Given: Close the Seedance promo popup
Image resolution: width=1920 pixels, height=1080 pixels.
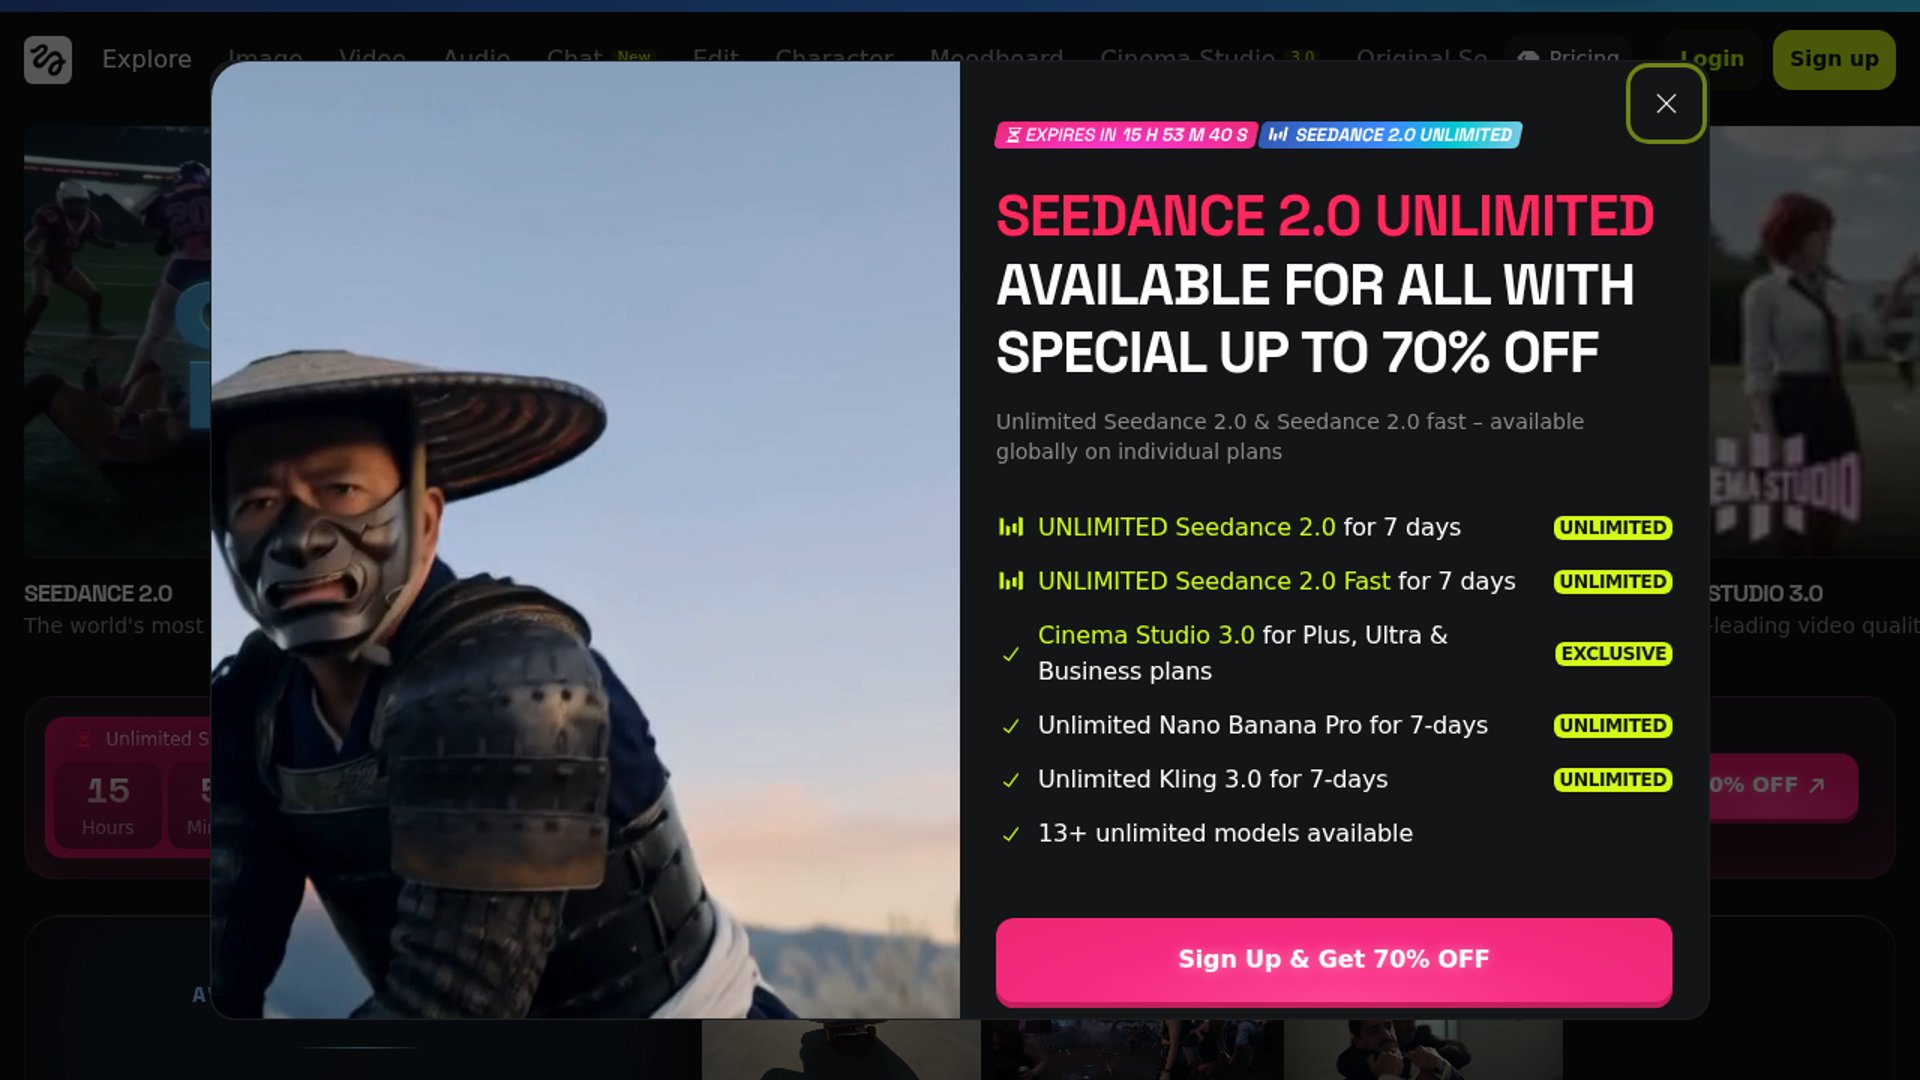Looking at the screenshot, I should pos(1665,103).
